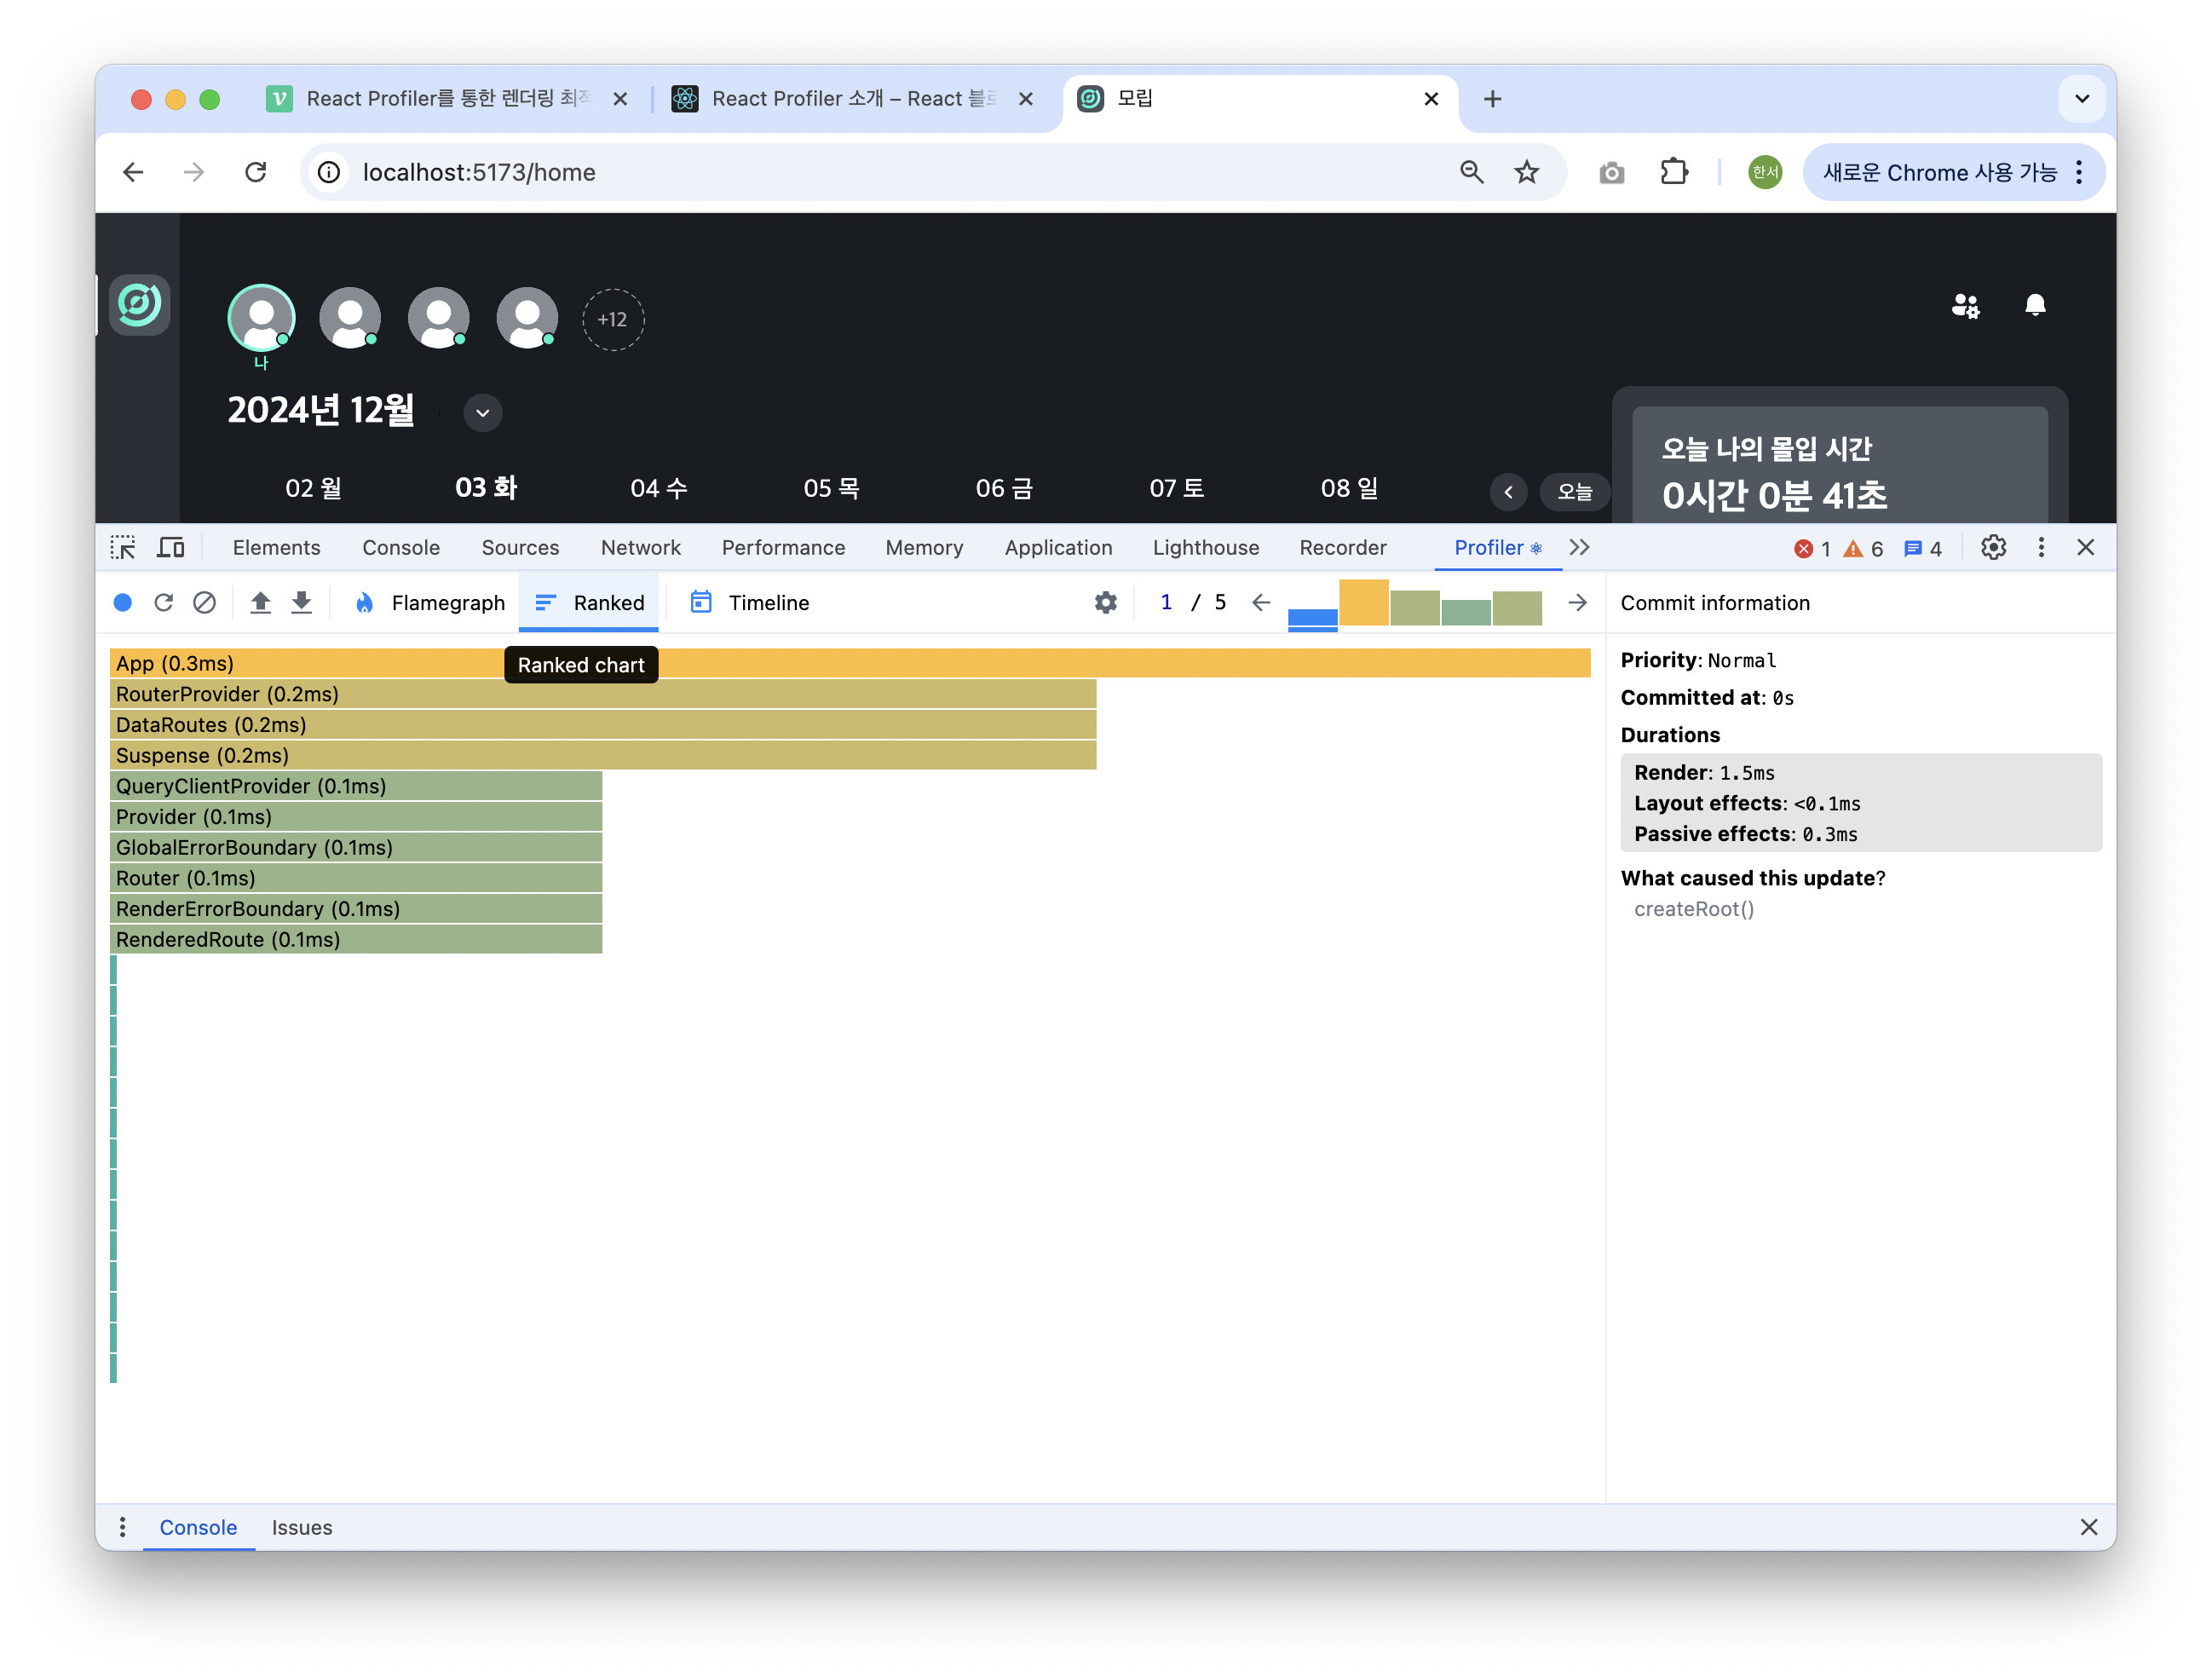This screenshot has width=2212, height=1677.
Task: Save profile with the download arrow icon
Action: pyautogui.click(x=301, y=602)
